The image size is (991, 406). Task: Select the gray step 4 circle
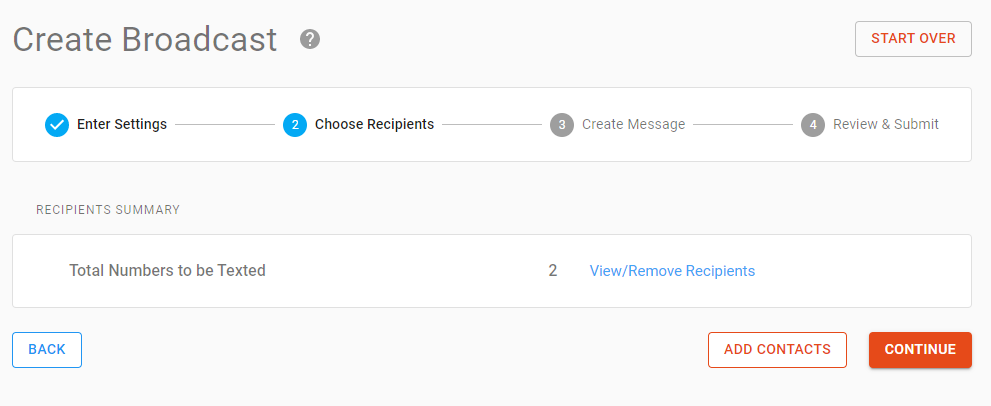(813, 125)
